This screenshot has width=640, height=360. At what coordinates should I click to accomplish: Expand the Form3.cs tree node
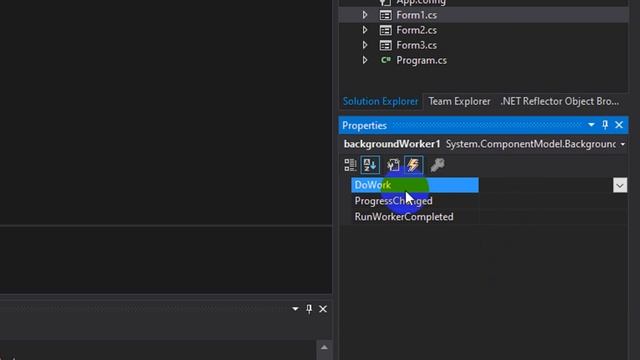tap(365, 45)
